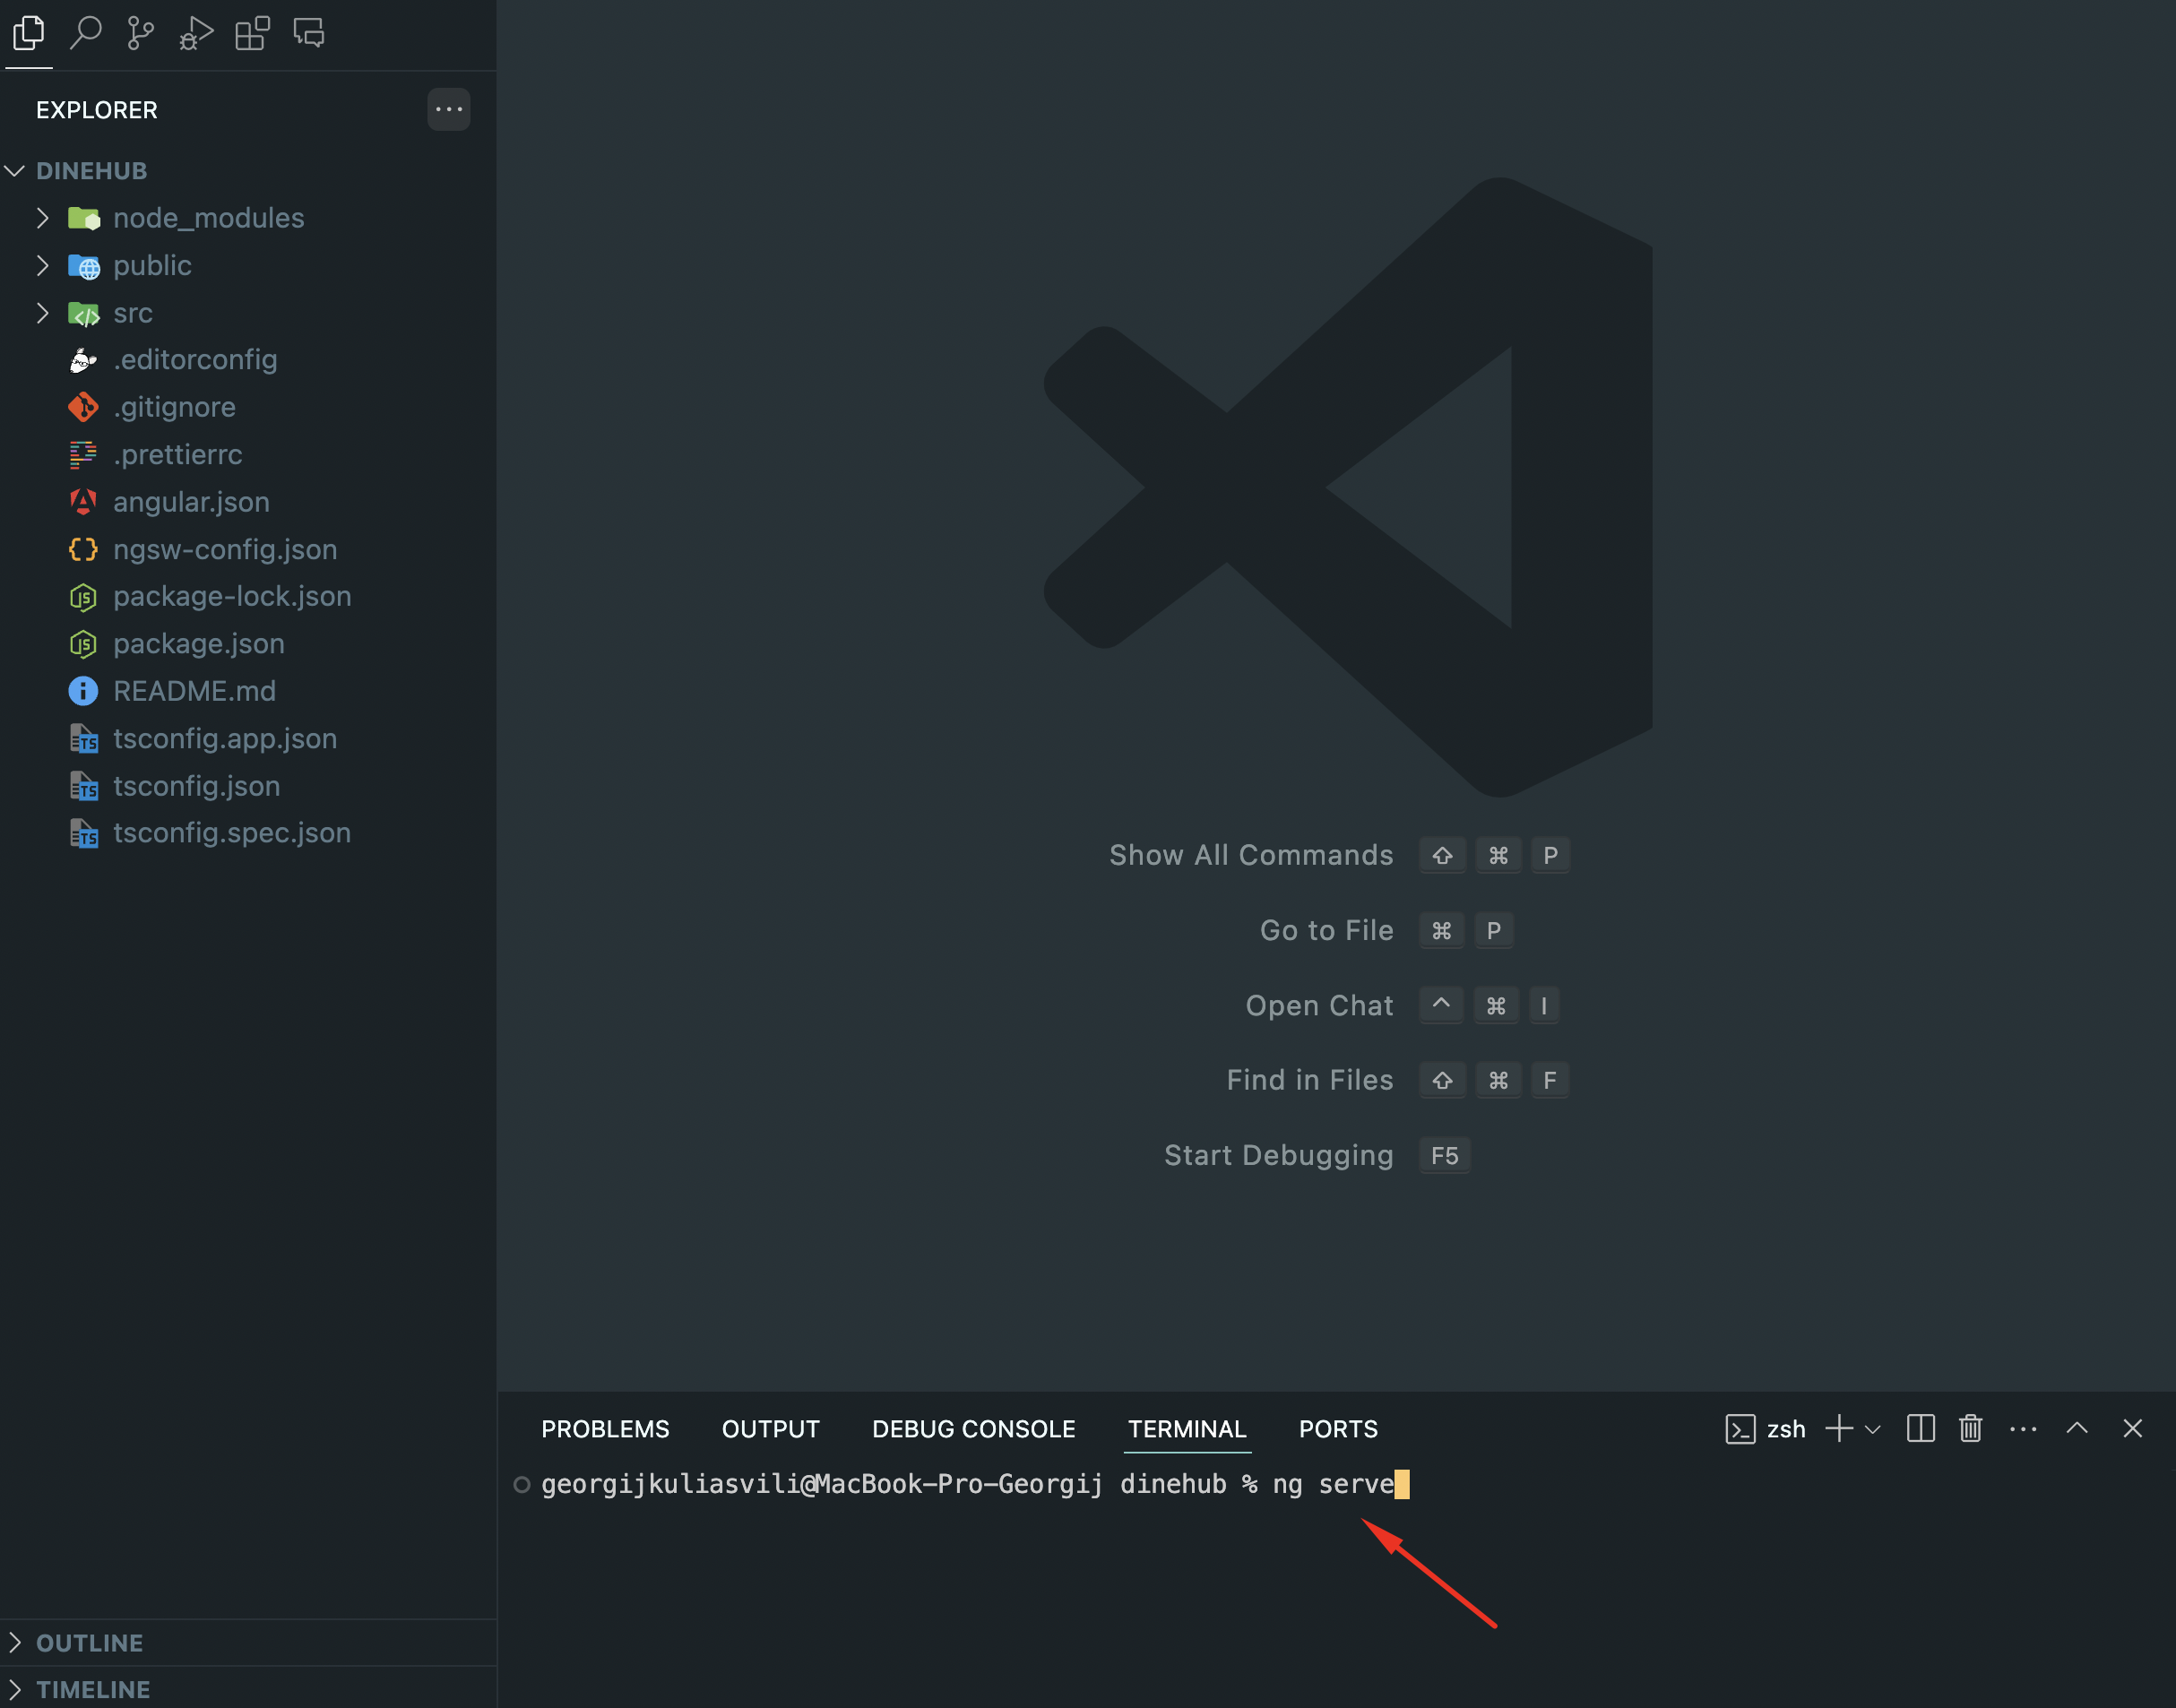This screenshot has height=1708, width=2176.
Task: Open the README.md file
Action: click(248, 691)
